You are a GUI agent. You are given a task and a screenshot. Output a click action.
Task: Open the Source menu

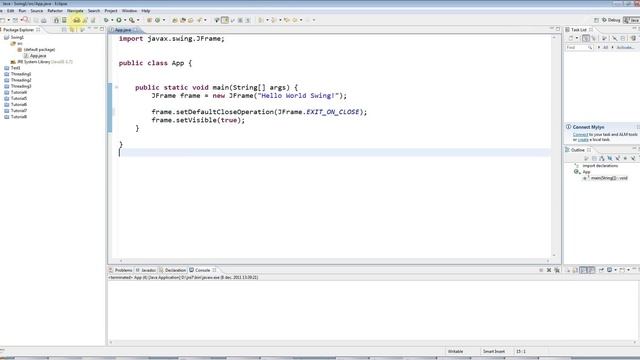click(x=36, y=11)
